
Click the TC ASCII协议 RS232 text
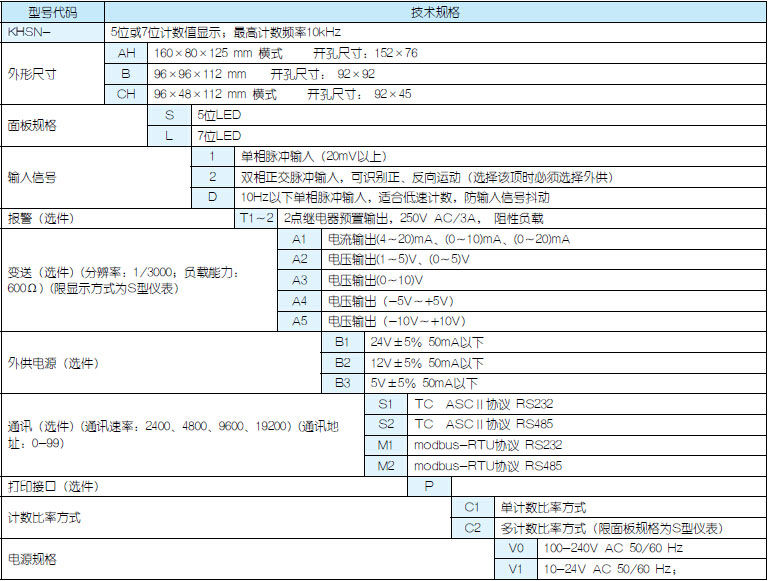tap(484, 404)
